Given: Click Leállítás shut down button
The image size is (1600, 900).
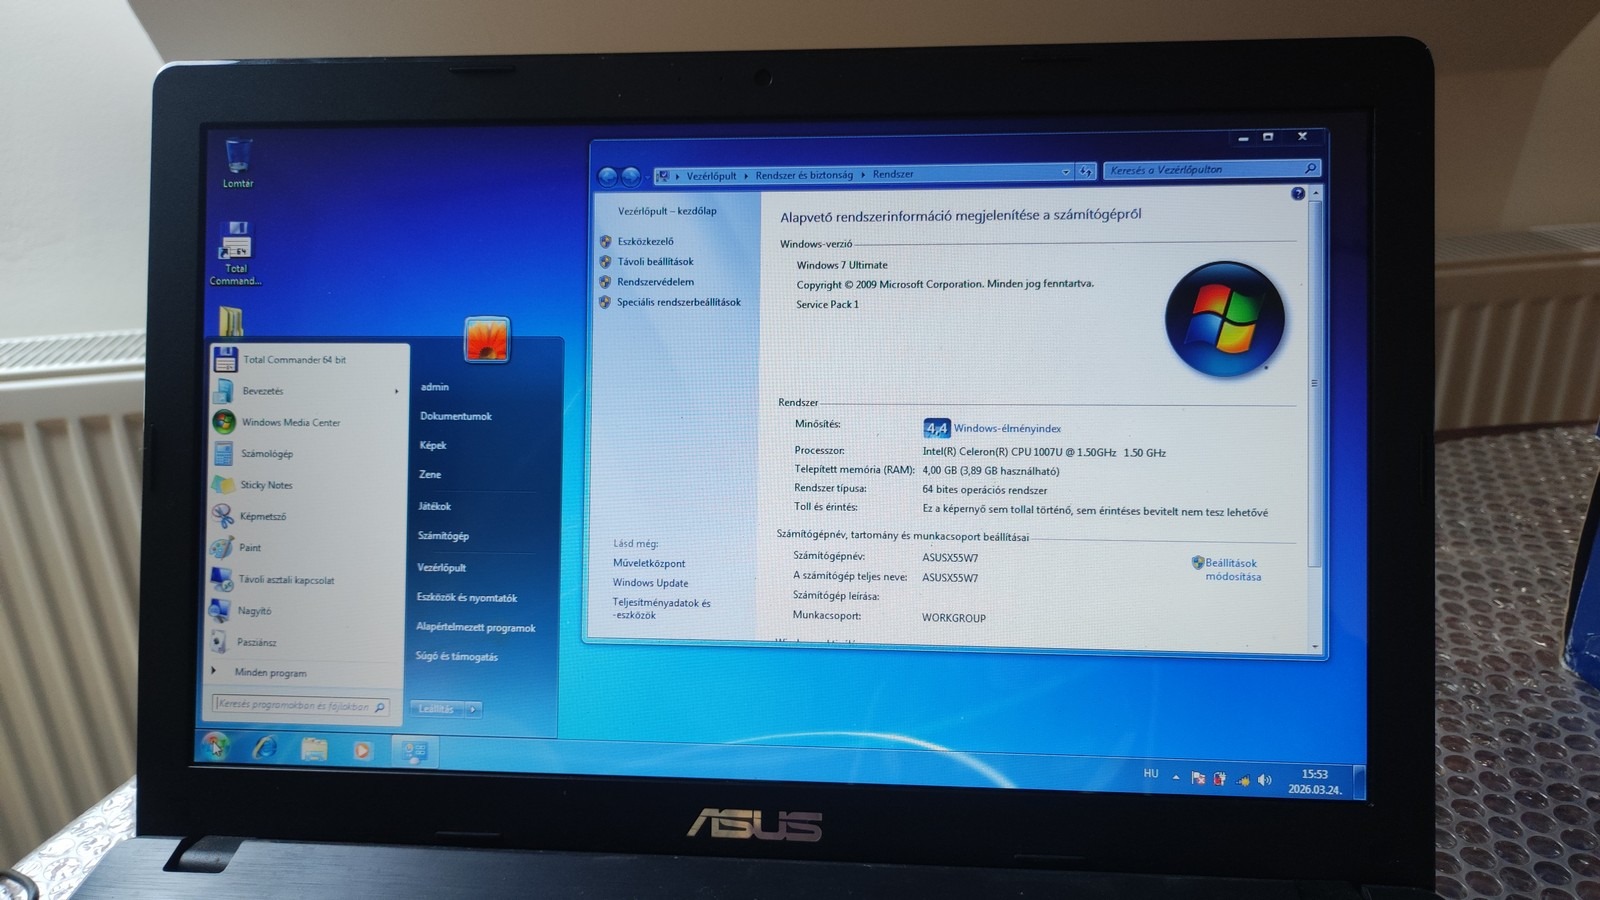Looking at the screenshot, I should coord(437,709).
